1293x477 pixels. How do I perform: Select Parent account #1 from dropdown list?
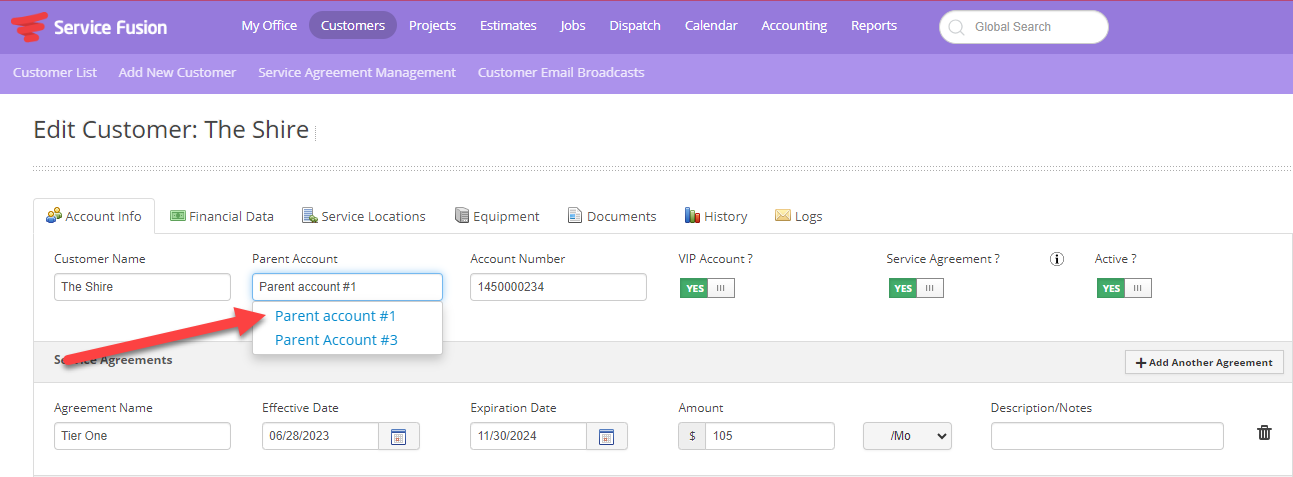[336, 316]
